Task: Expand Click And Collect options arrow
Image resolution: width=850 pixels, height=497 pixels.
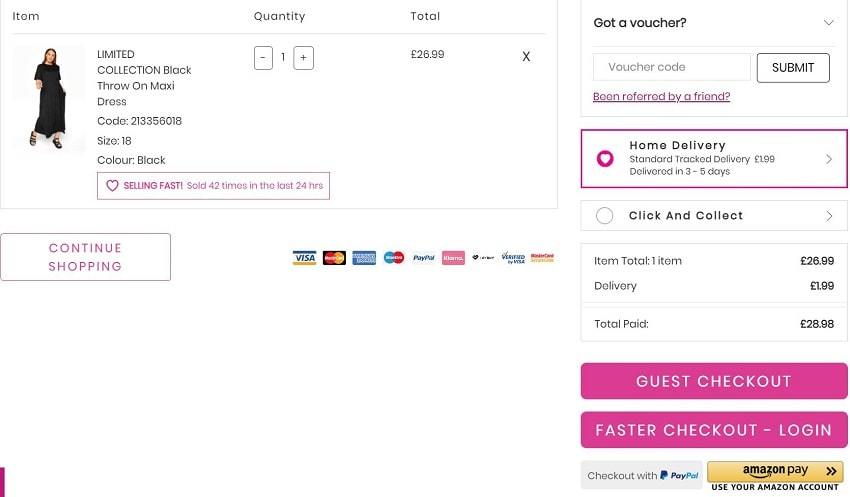Action: 829,216
